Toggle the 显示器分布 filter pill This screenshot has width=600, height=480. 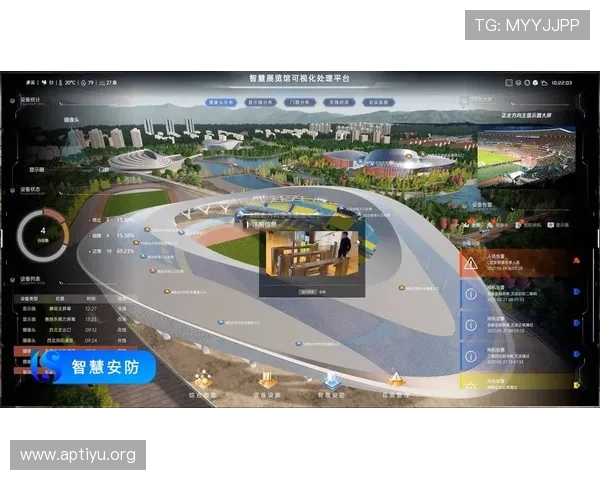(x=260, y=103)
